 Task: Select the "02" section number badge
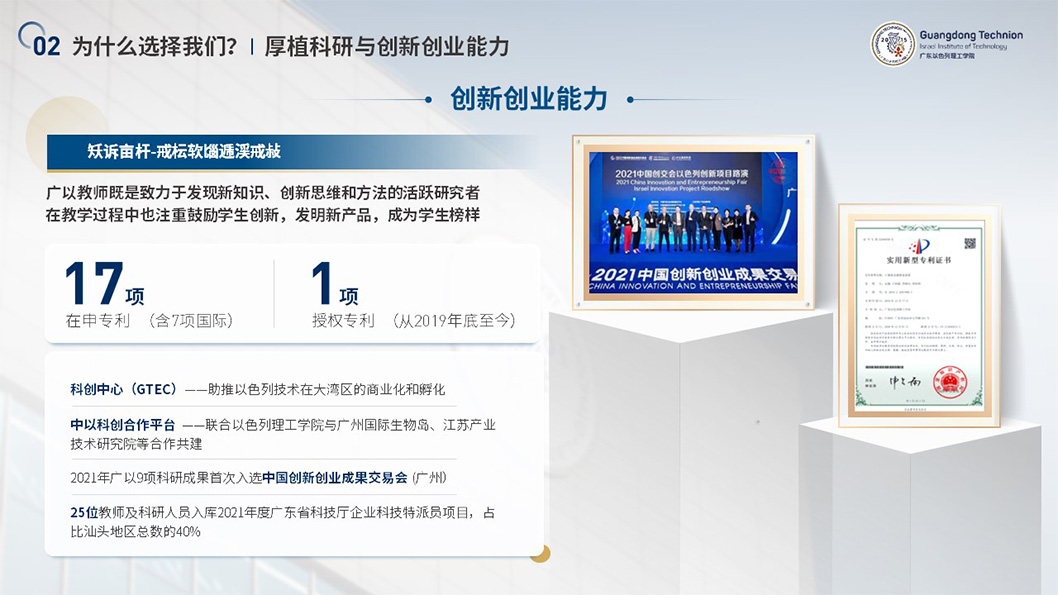tap(43, 42)
